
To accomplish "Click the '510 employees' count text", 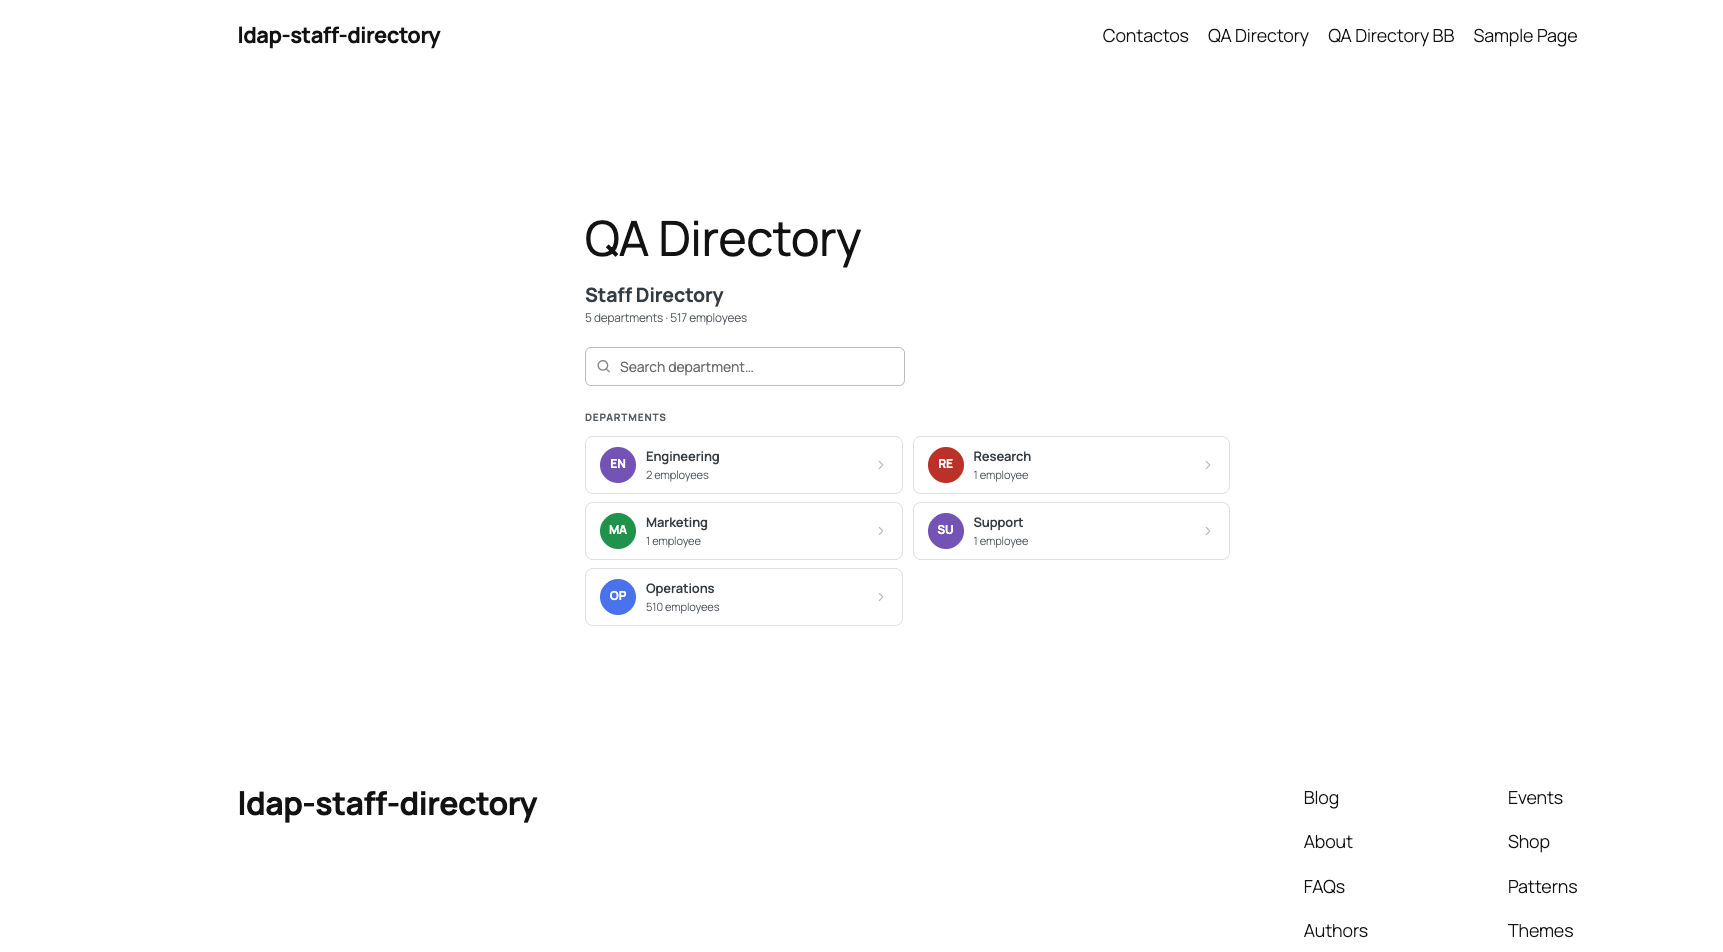I will tap(683, 607).
